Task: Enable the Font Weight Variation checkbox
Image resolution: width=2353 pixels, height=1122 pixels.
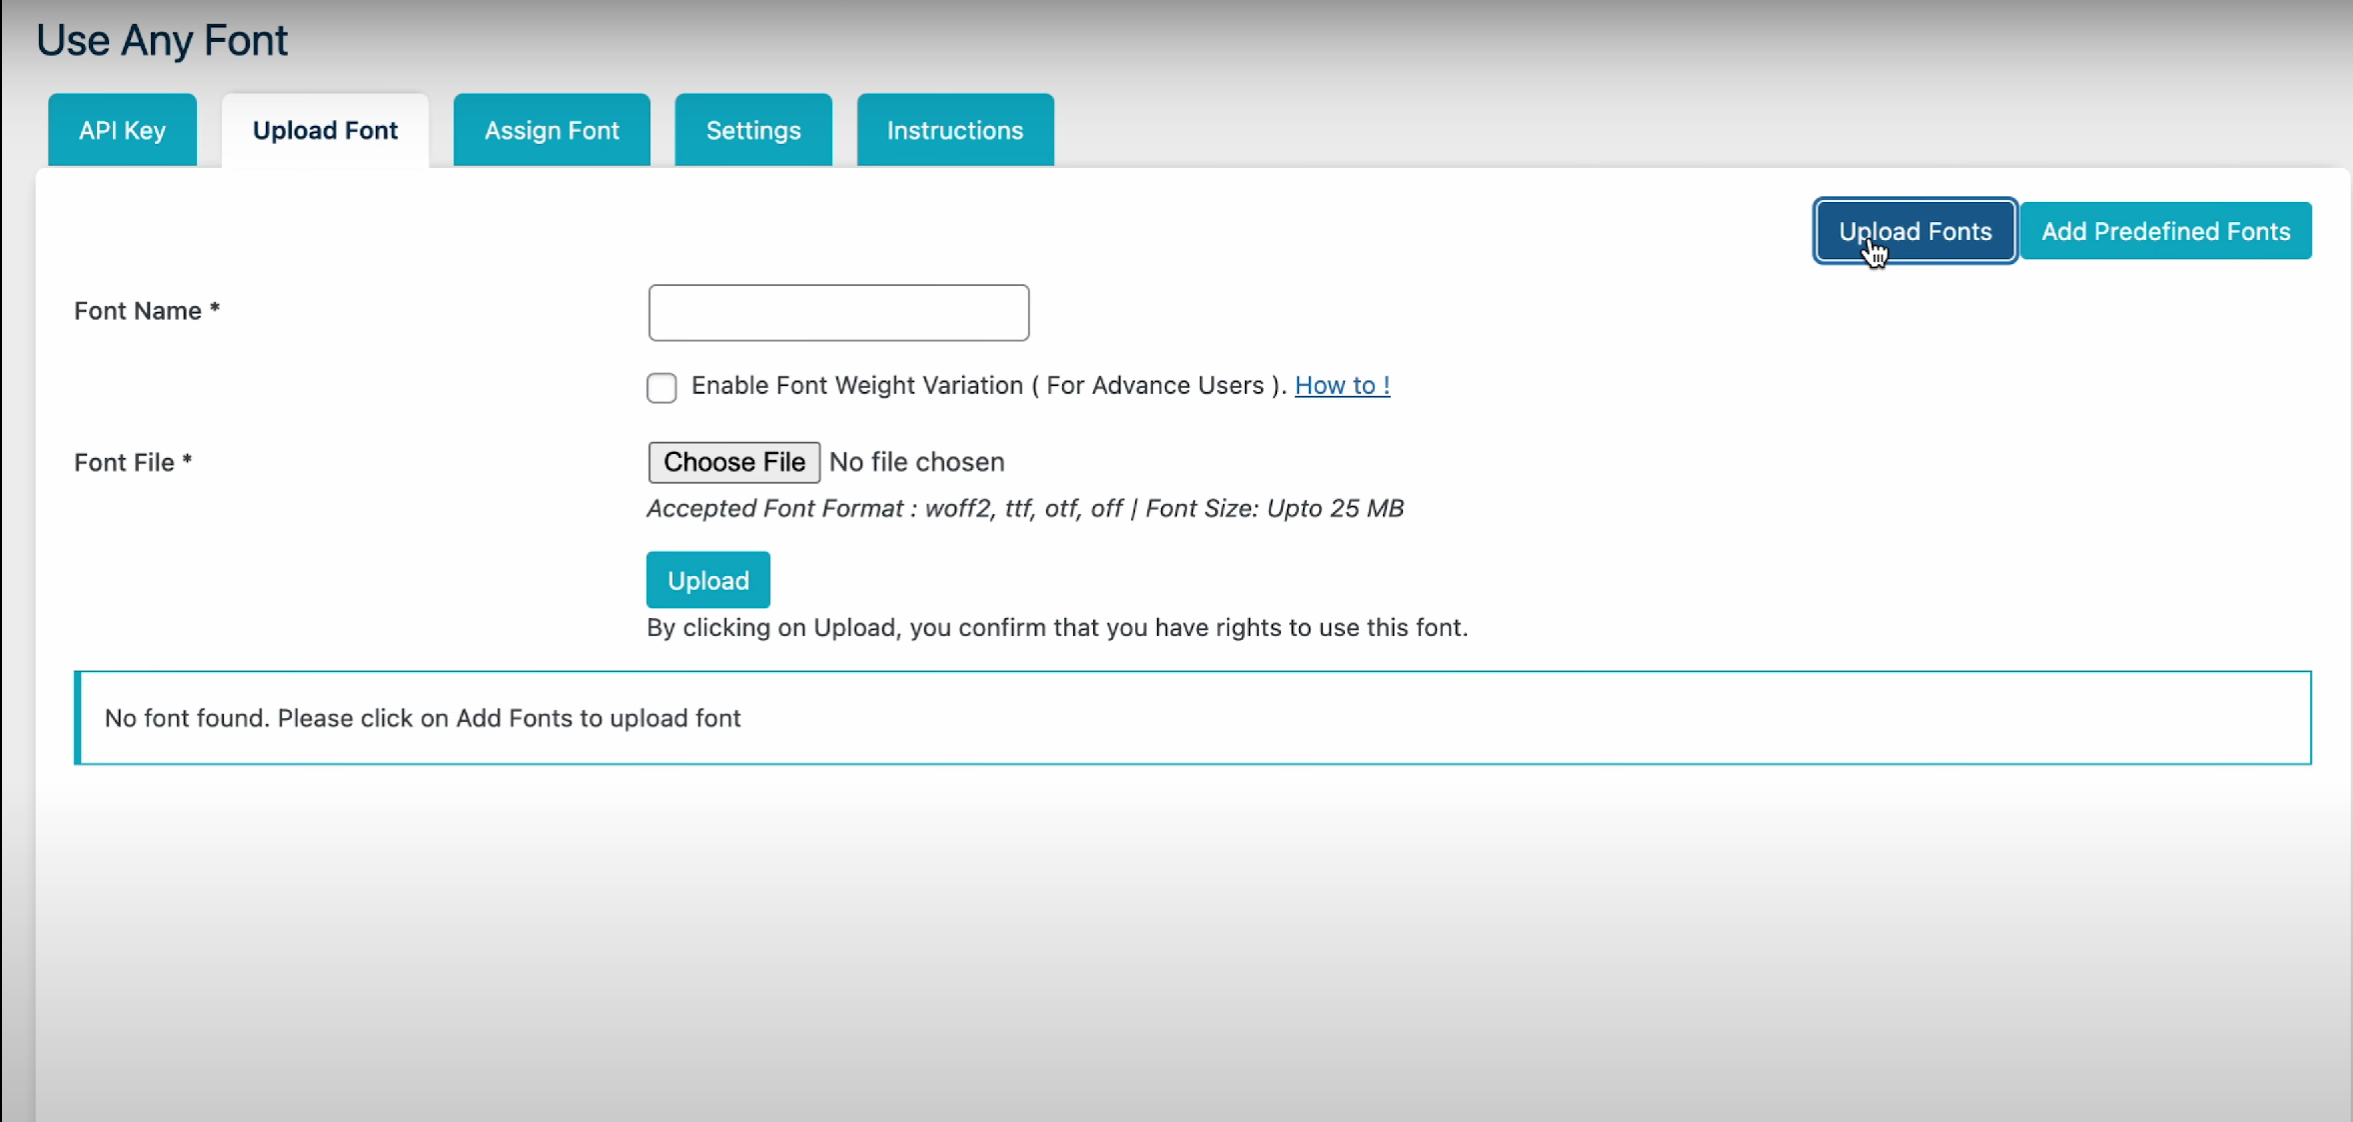Action: (x=661, y=387)
